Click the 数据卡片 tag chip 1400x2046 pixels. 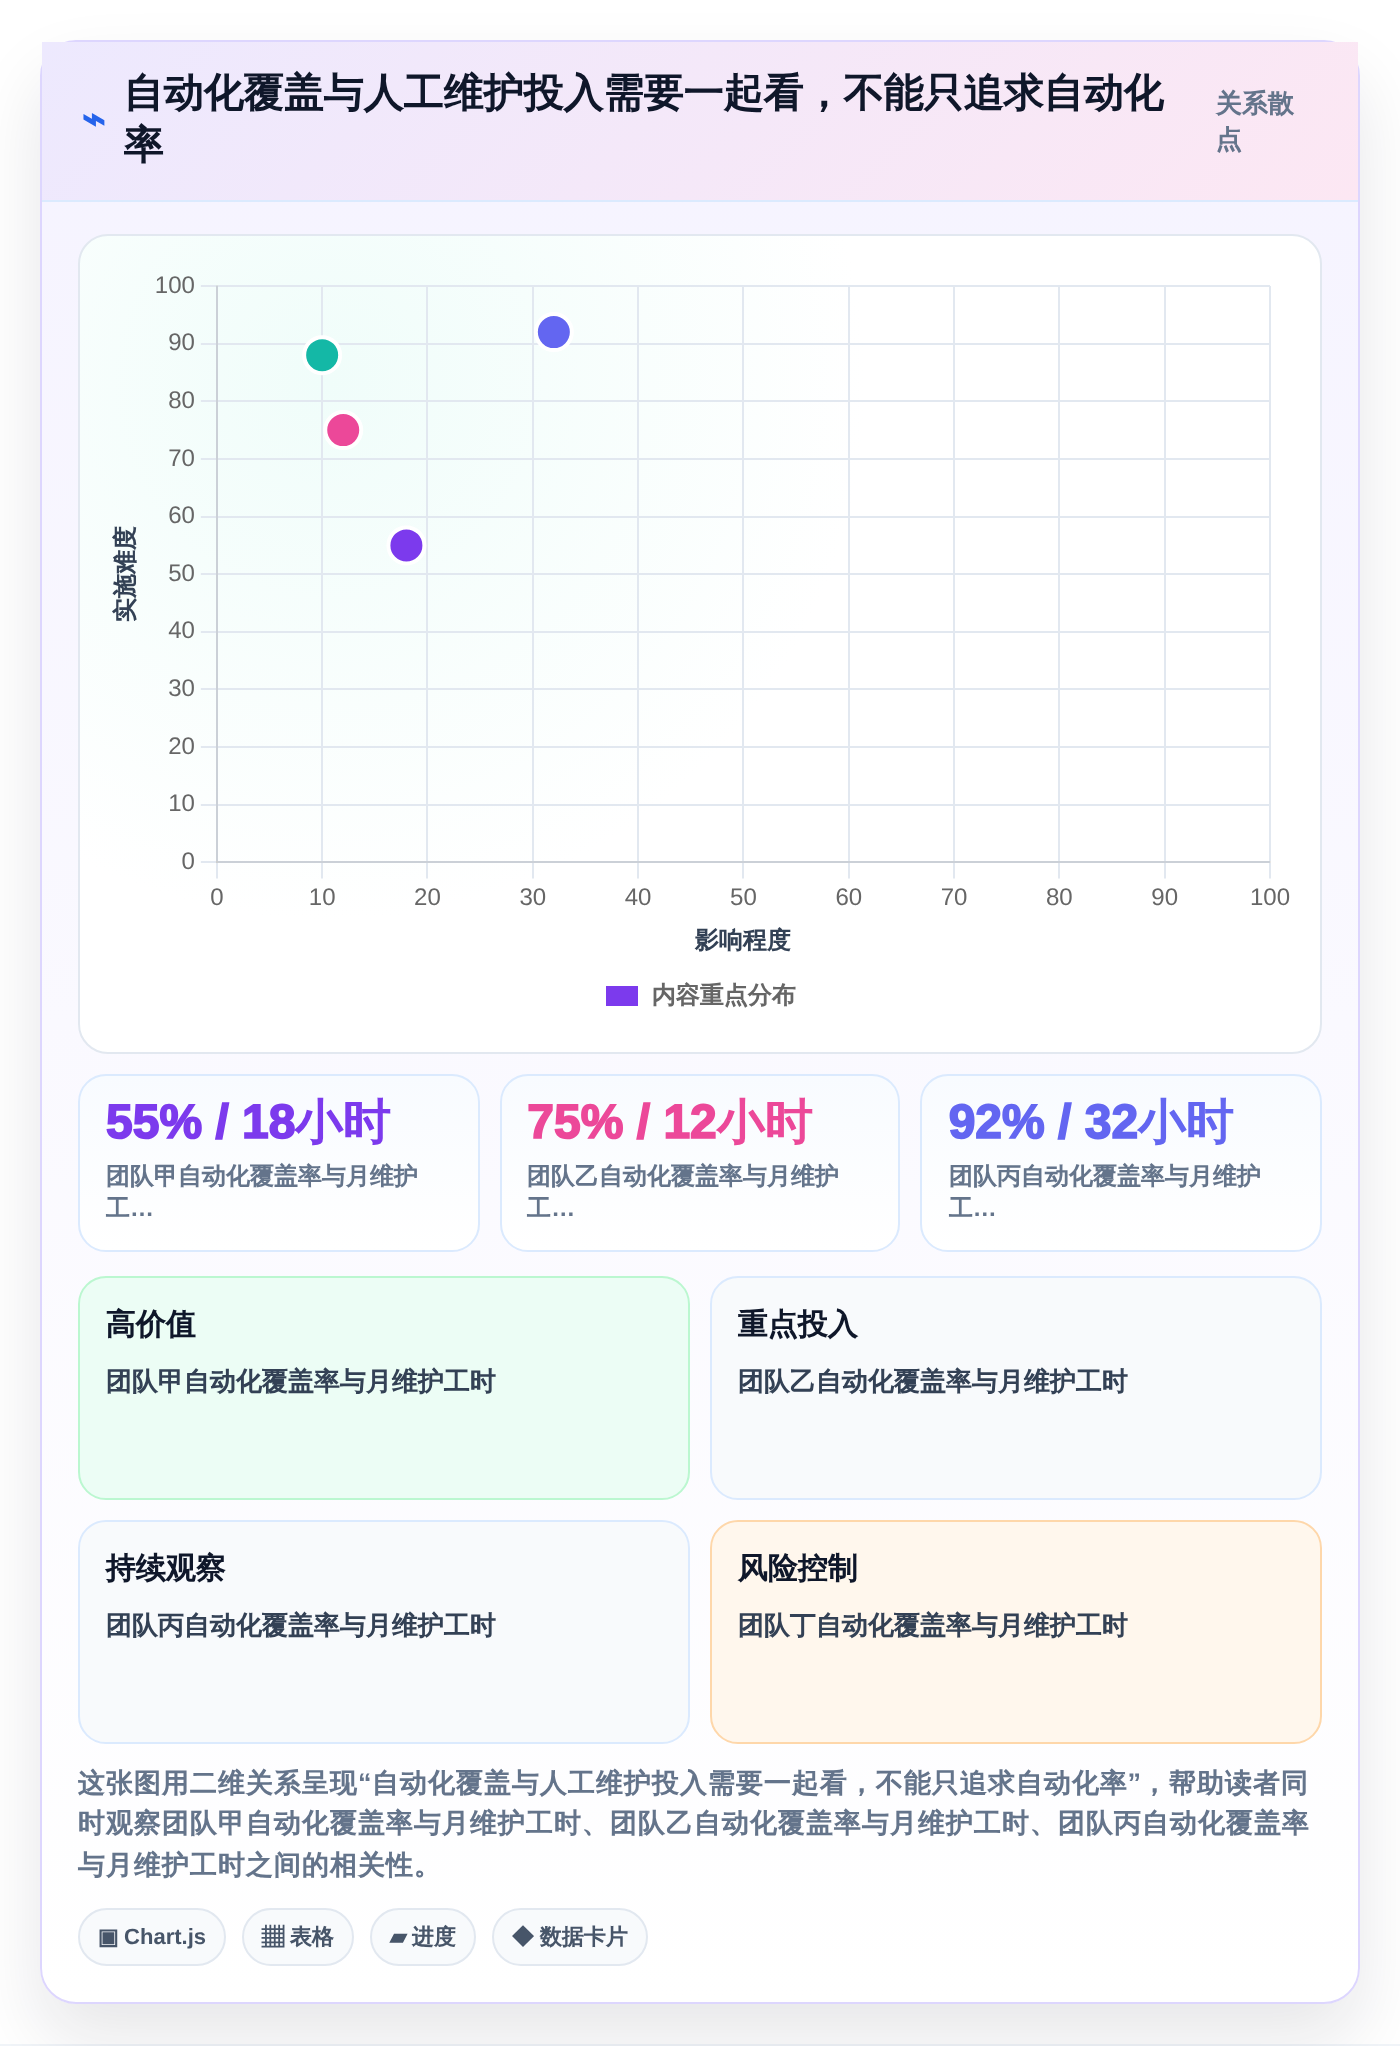[570, 1937]
